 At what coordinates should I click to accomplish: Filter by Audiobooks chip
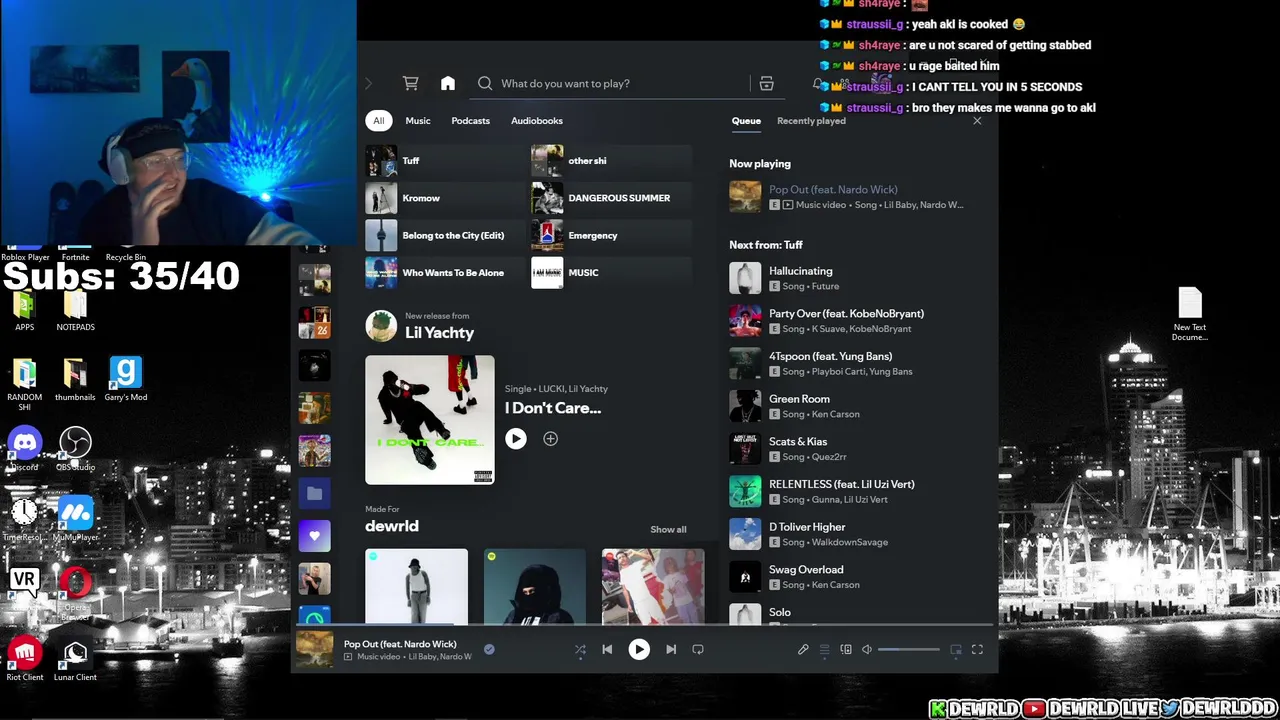(537, 121)
